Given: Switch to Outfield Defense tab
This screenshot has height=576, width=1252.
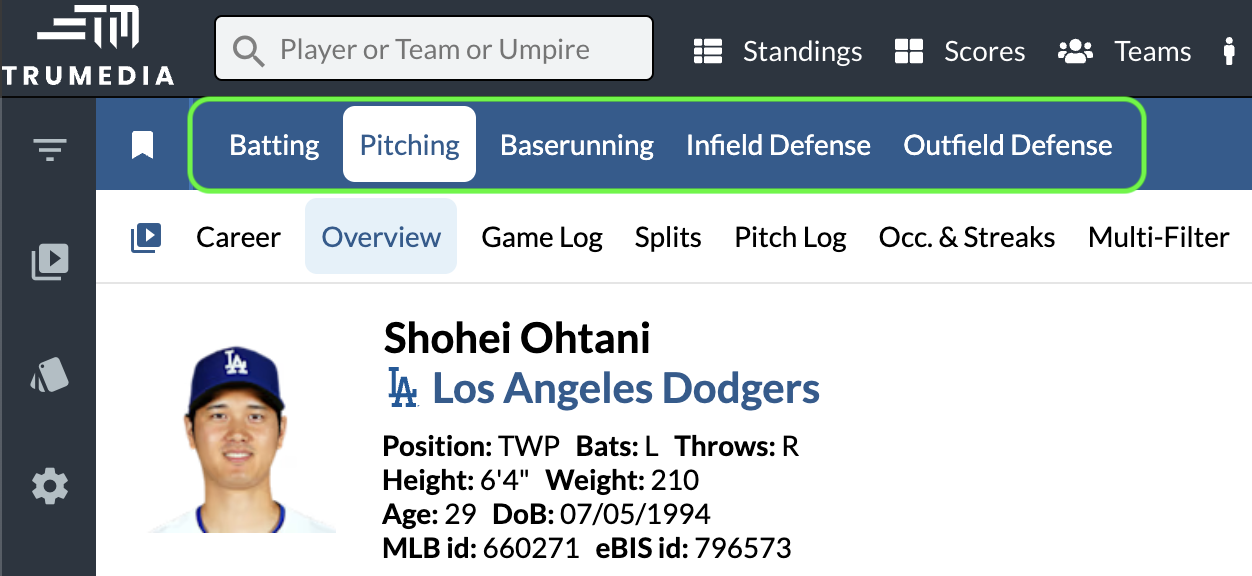Looking at the screenshot, I should (x=1007, y=146).
